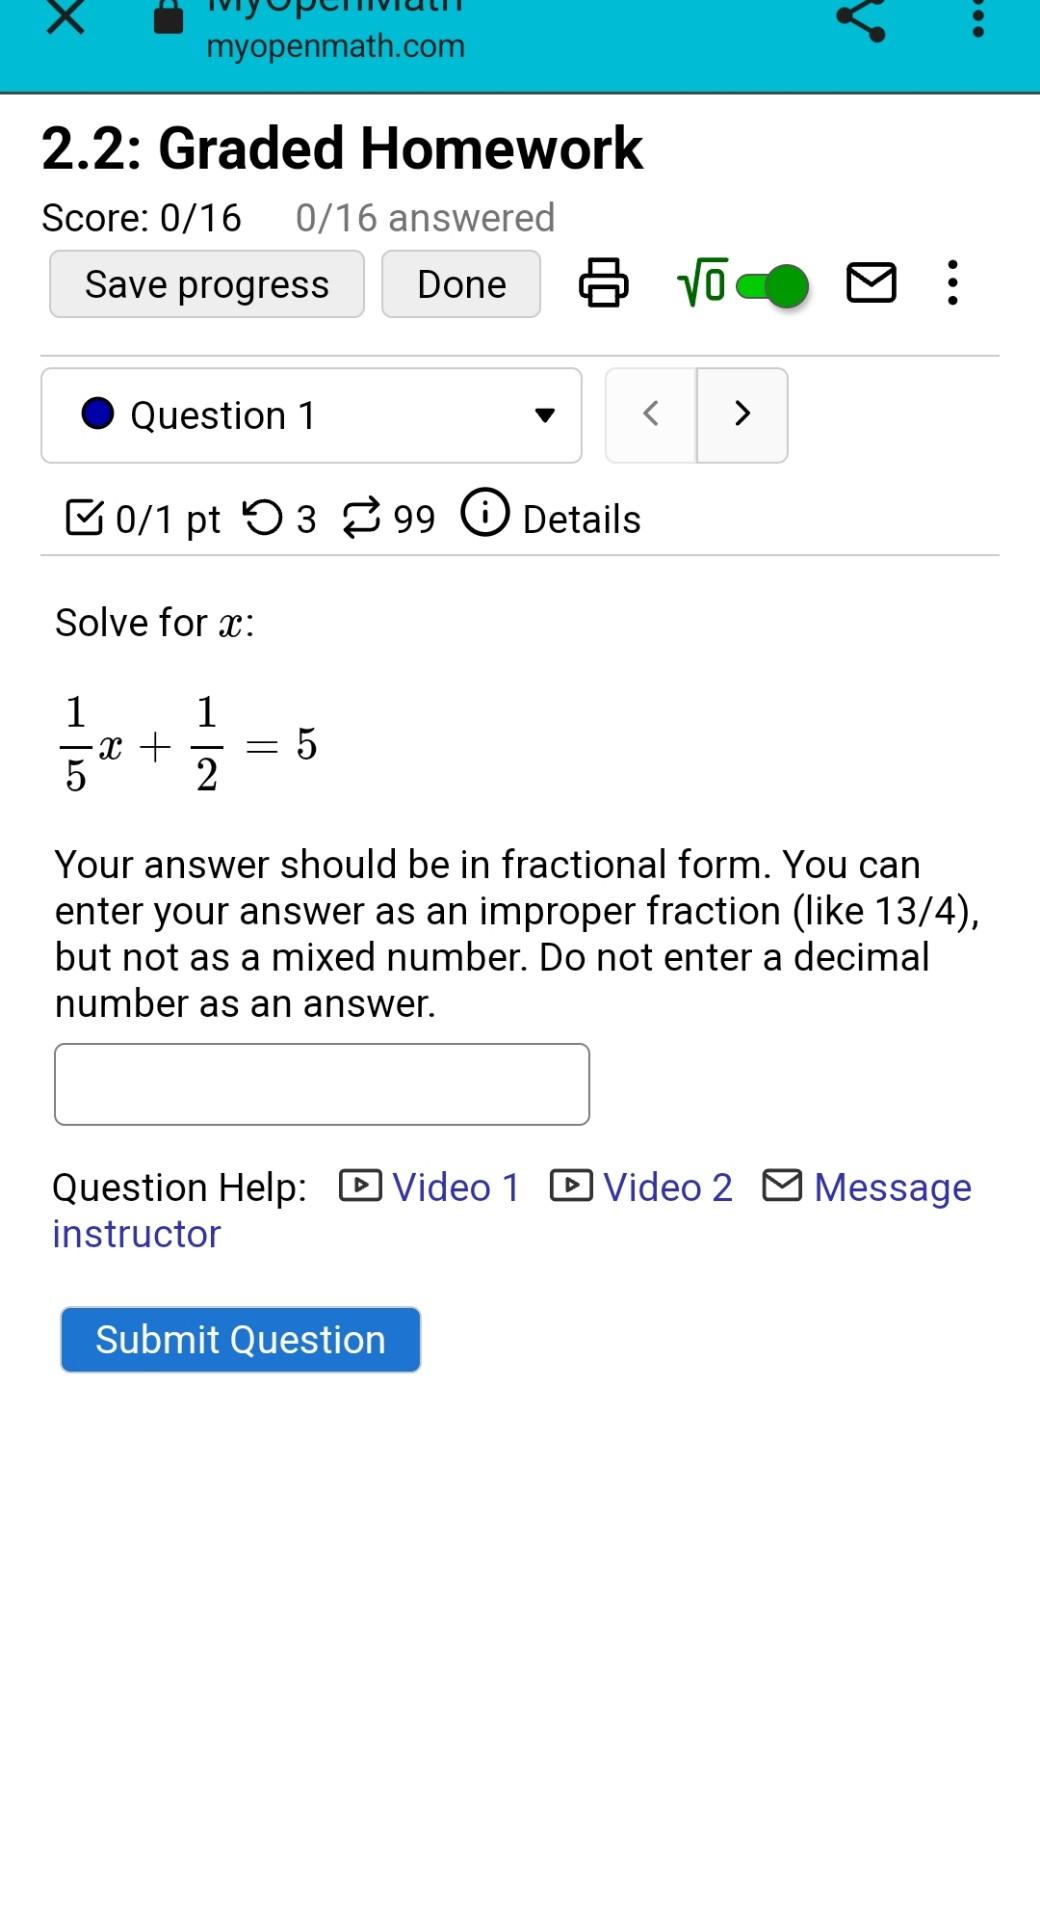Click the Save progress button

click(x=206, y=284)
